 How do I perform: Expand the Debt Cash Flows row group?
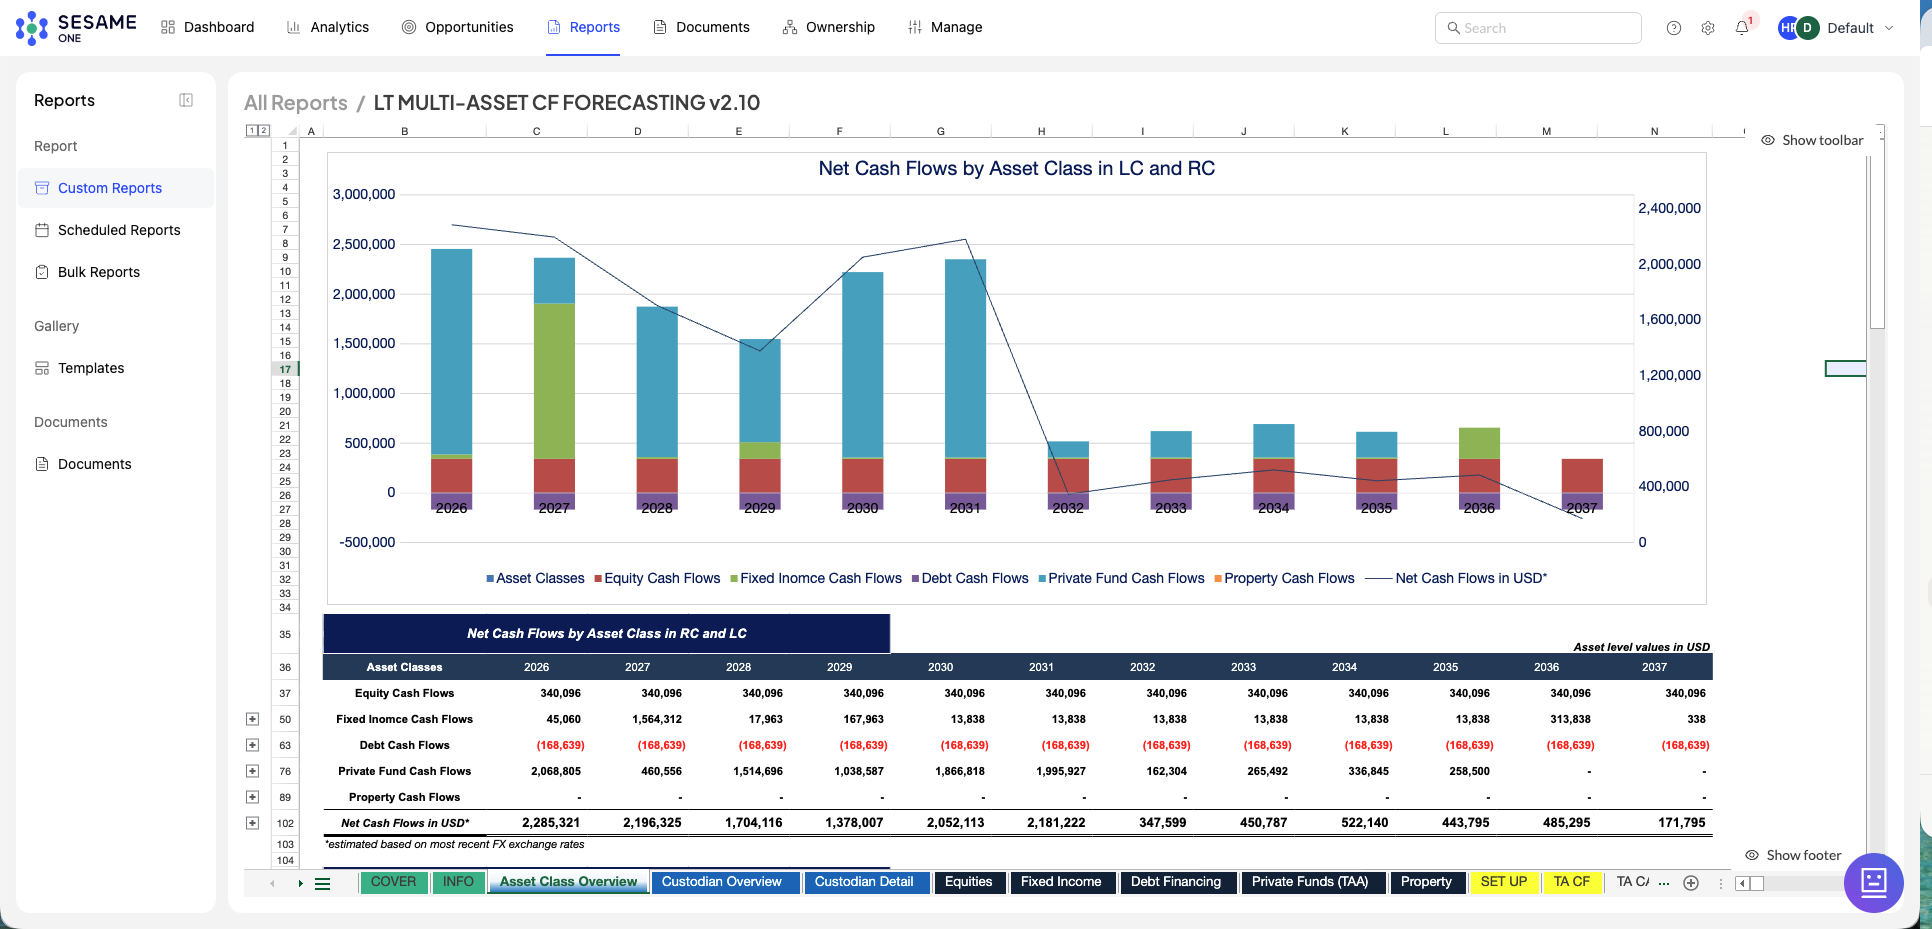coord(252,745)
